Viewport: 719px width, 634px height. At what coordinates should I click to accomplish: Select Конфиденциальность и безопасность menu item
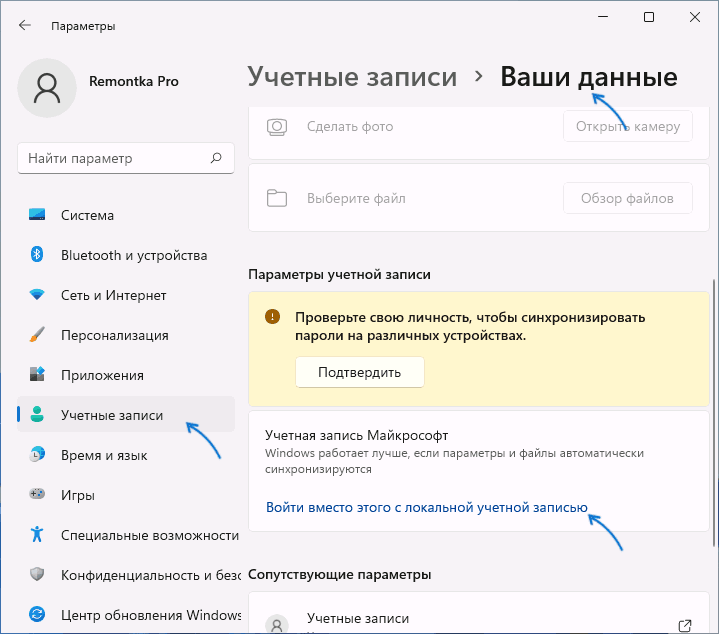pos(150,575)
